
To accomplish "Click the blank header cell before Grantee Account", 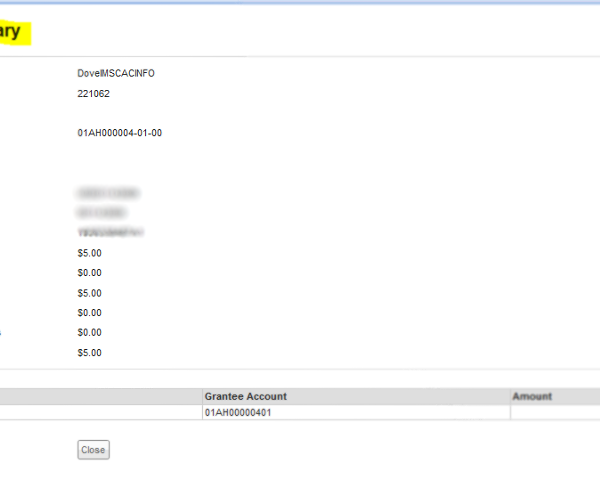I will click(100, 397).
